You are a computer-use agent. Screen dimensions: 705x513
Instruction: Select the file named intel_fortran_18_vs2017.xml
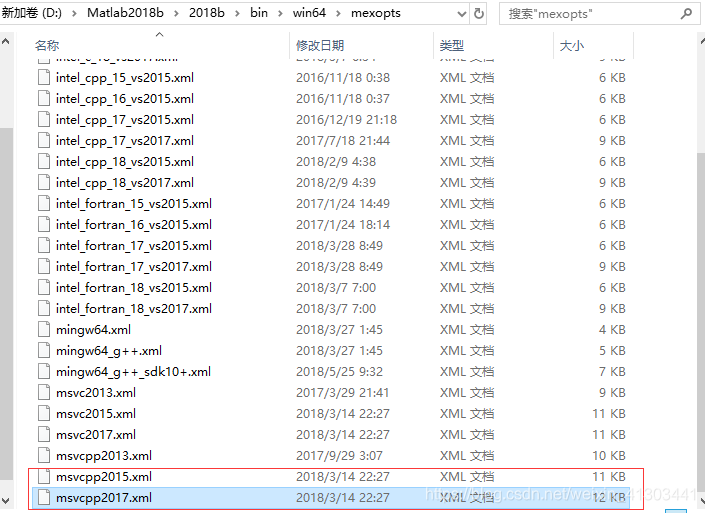coord(134,309)
